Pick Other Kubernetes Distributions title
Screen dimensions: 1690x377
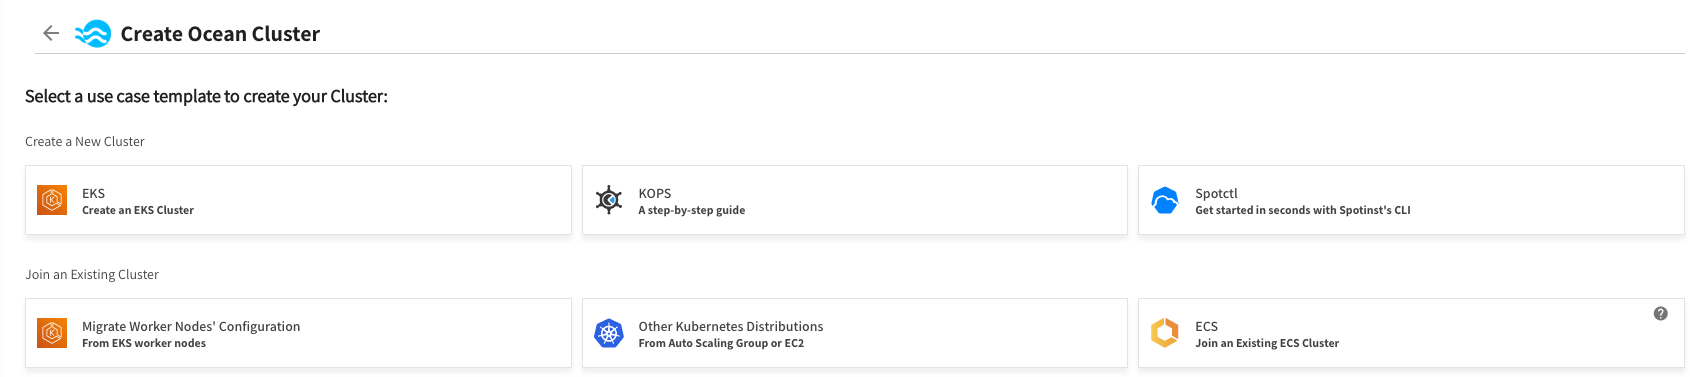731,326
